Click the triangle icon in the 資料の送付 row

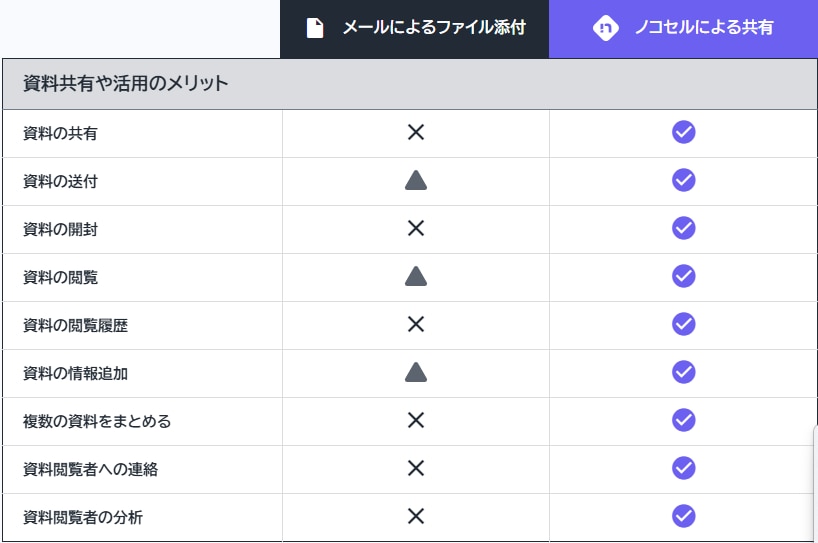[416, 180]
